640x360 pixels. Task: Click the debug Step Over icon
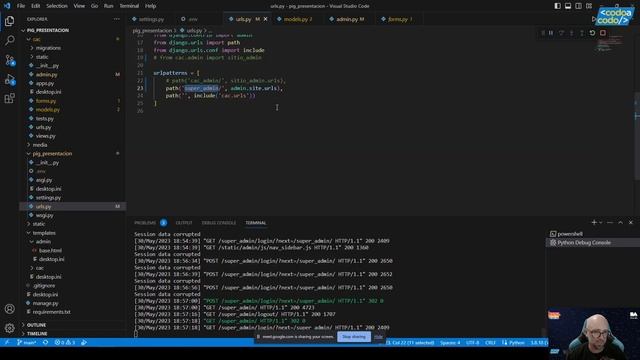561,33
